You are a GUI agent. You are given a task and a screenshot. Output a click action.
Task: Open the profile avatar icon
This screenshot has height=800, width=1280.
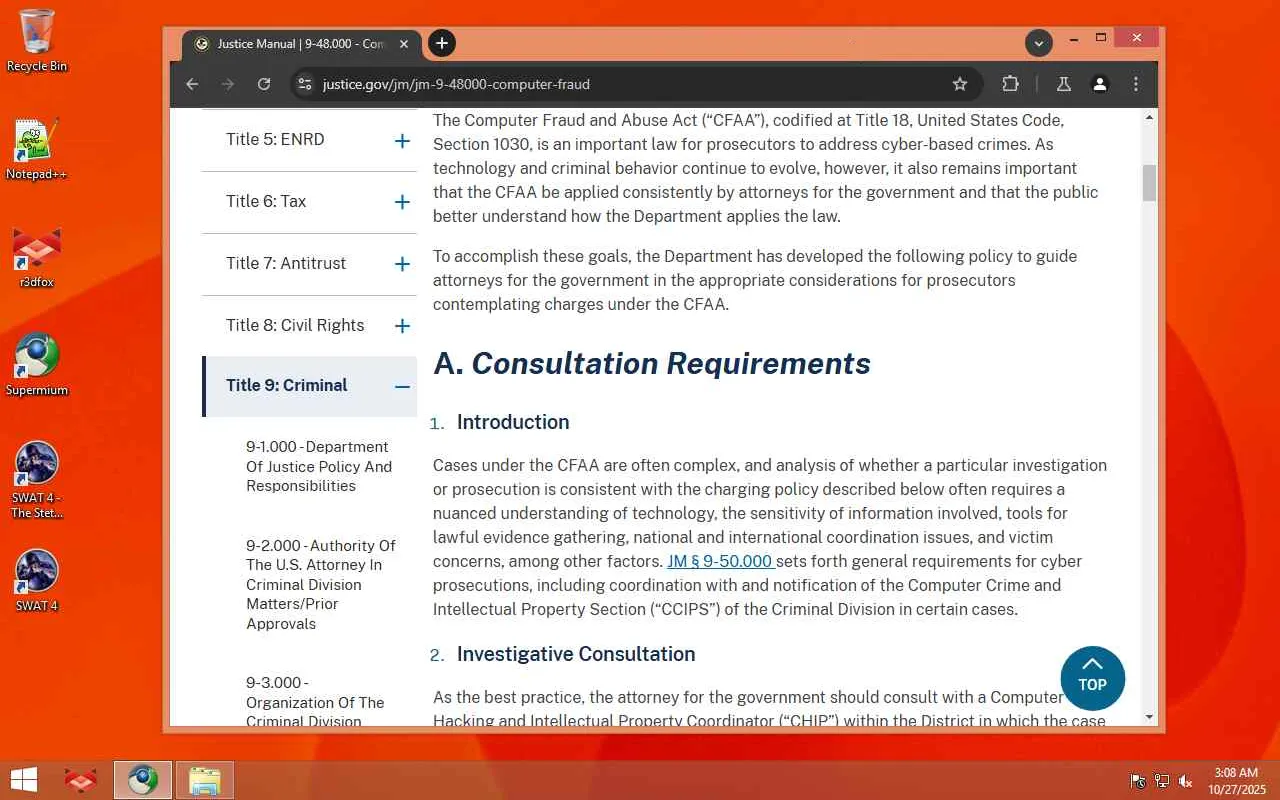click(x=1100, y=84)
